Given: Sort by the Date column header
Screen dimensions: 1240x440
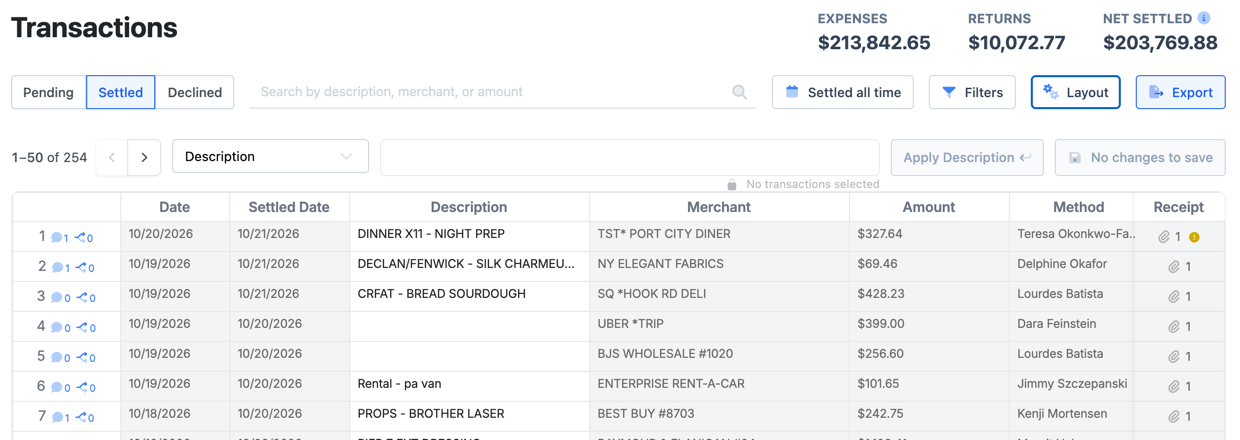Looking at the screenshot, I should click(x=175, y=207).
